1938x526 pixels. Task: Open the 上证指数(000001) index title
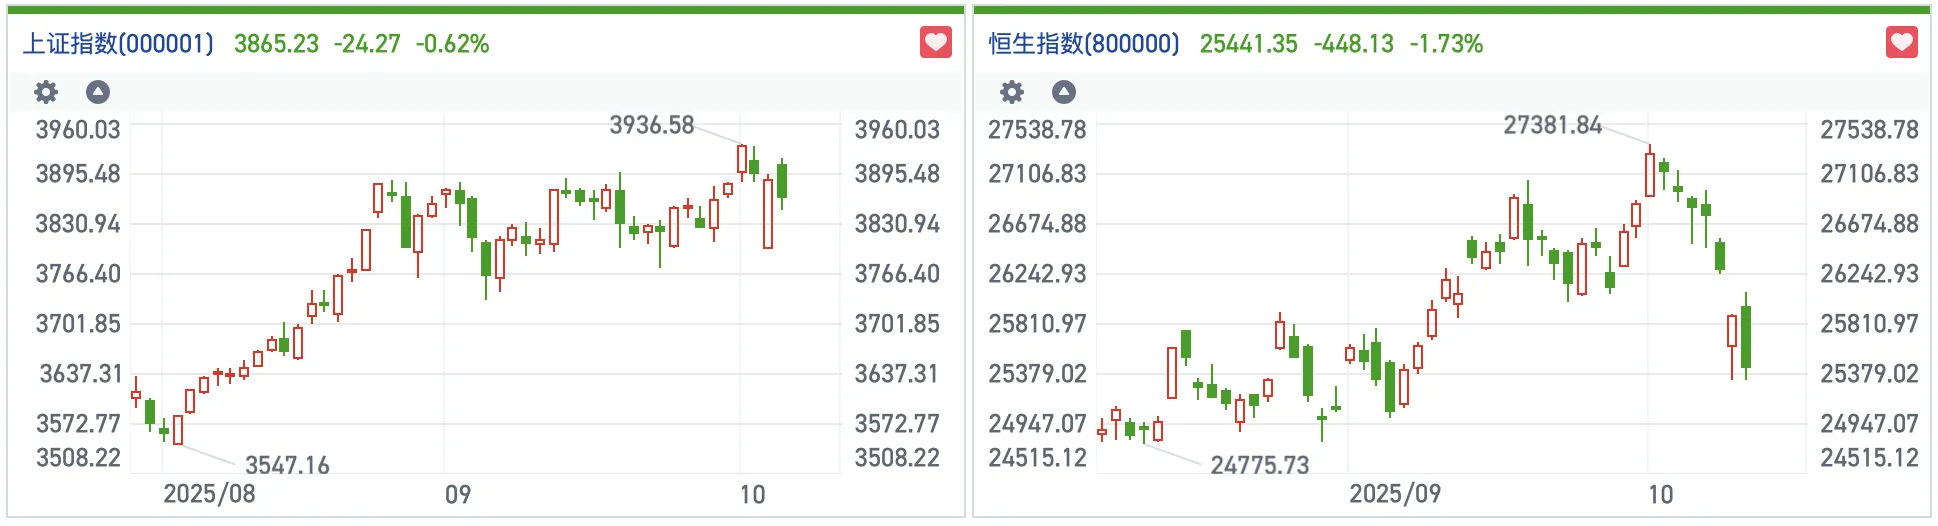tap(118, 44)
